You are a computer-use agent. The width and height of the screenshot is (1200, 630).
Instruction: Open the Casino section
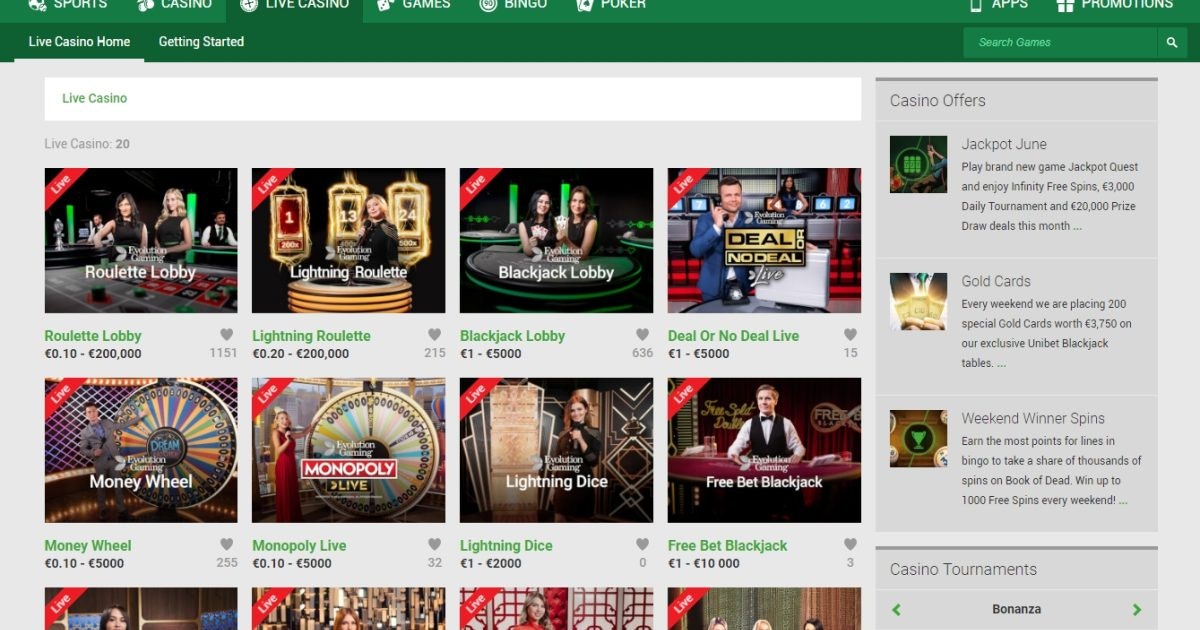coord(187,5)
